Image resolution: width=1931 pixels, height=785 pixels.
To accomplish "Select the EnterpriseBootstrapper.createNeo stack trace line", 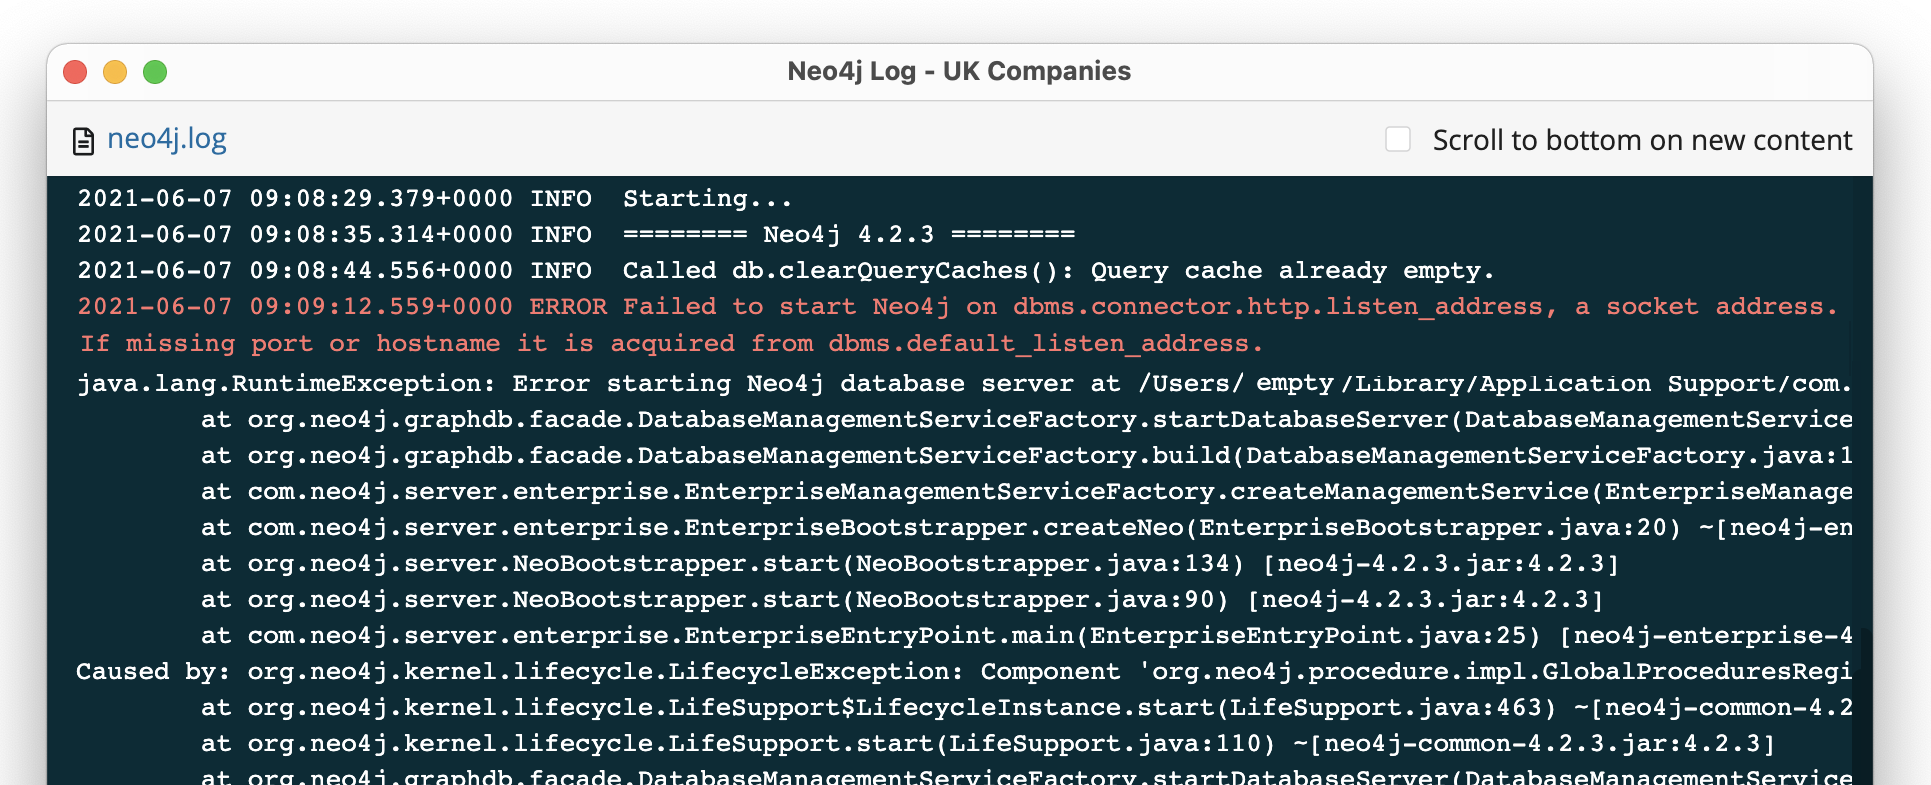I will pyautogui.click(x=1025, y=528).
